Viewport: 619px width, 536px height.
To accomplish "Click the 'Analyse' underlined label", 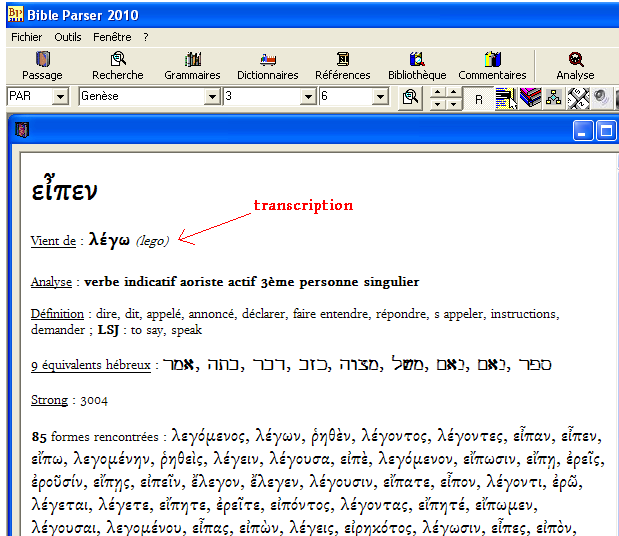I will click(51, 282).
